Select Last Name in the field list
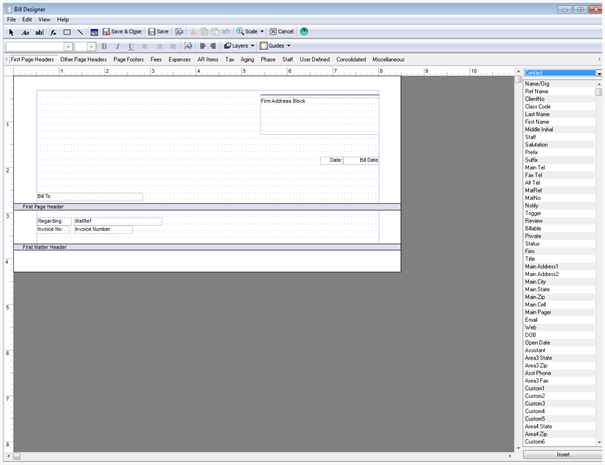605x465 pixels. pyautogui.click(x=559, y=114)
